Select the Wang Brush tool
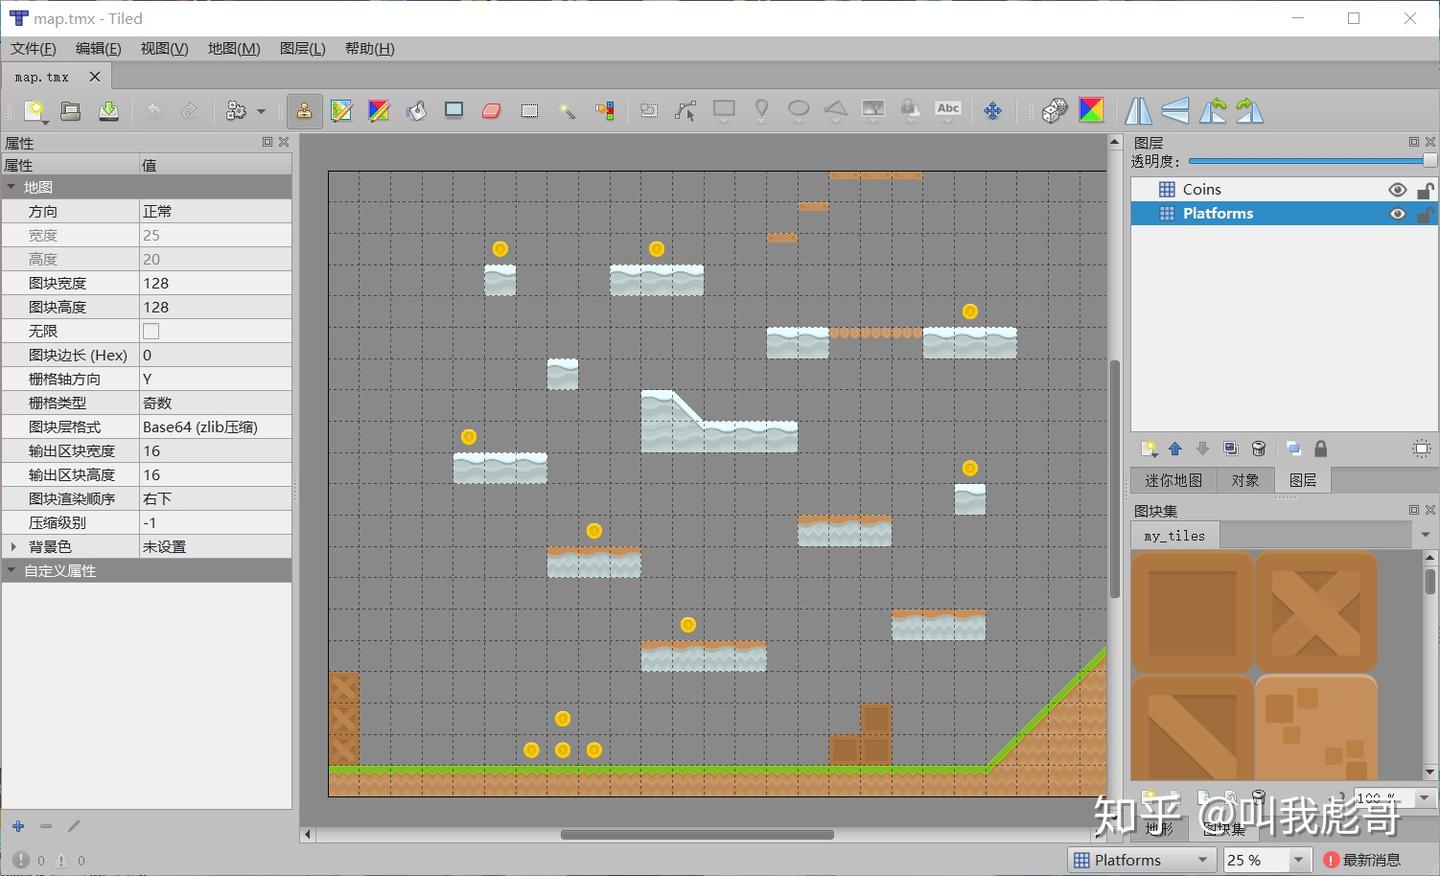This screenshot has width=1440, height=876. tap(379, 111)
